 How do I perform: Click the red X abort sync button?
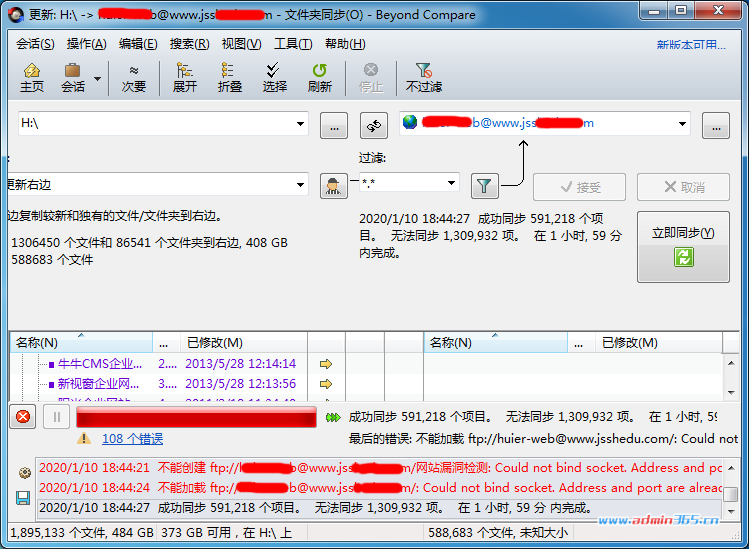[x=22, y=417]
